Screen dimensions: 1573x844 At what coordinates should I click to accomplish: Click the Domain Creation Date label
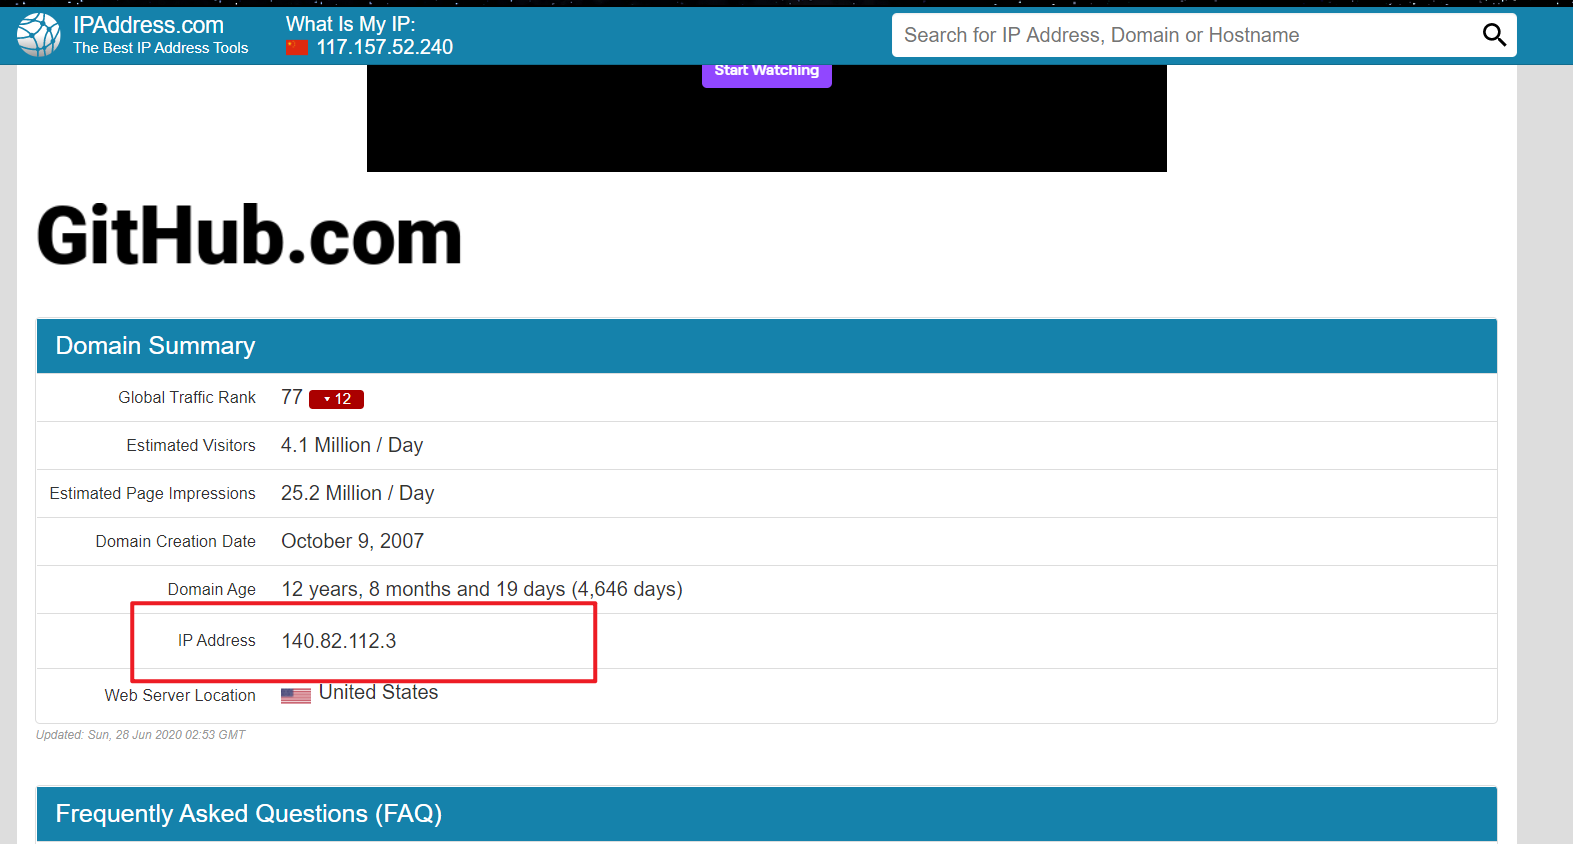tap(176, 541)
